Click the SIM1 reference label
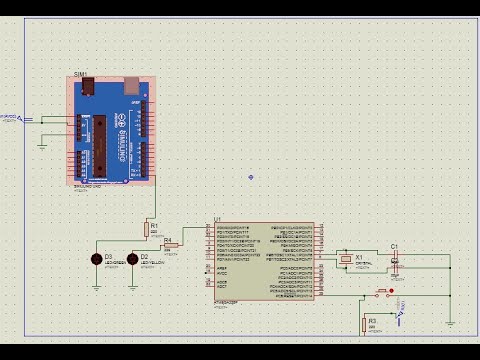480x360 pixels. tap(80, 74)
